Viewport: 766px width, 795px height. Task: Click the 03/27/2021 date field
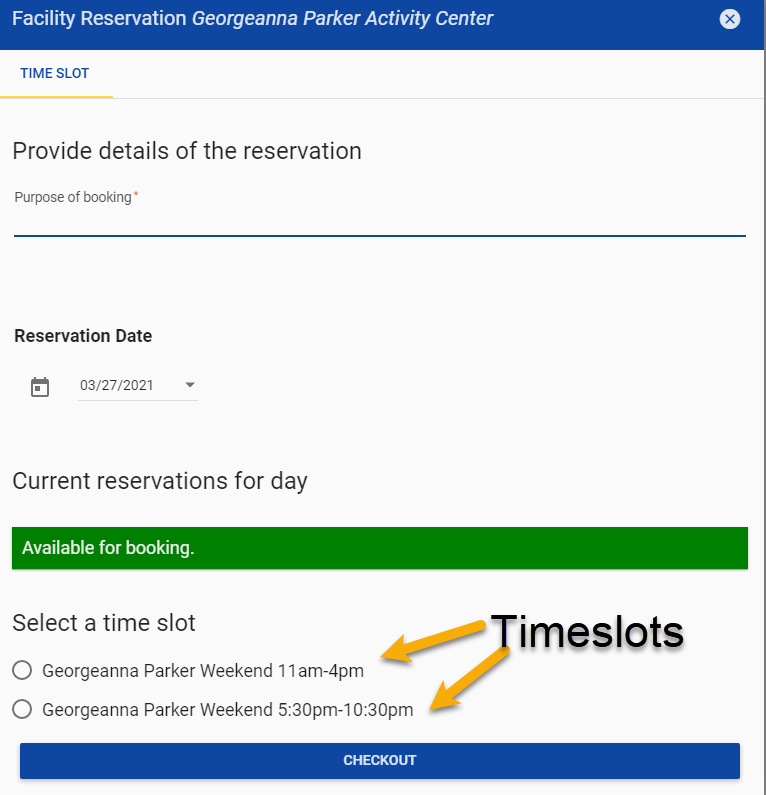[118, 385]
